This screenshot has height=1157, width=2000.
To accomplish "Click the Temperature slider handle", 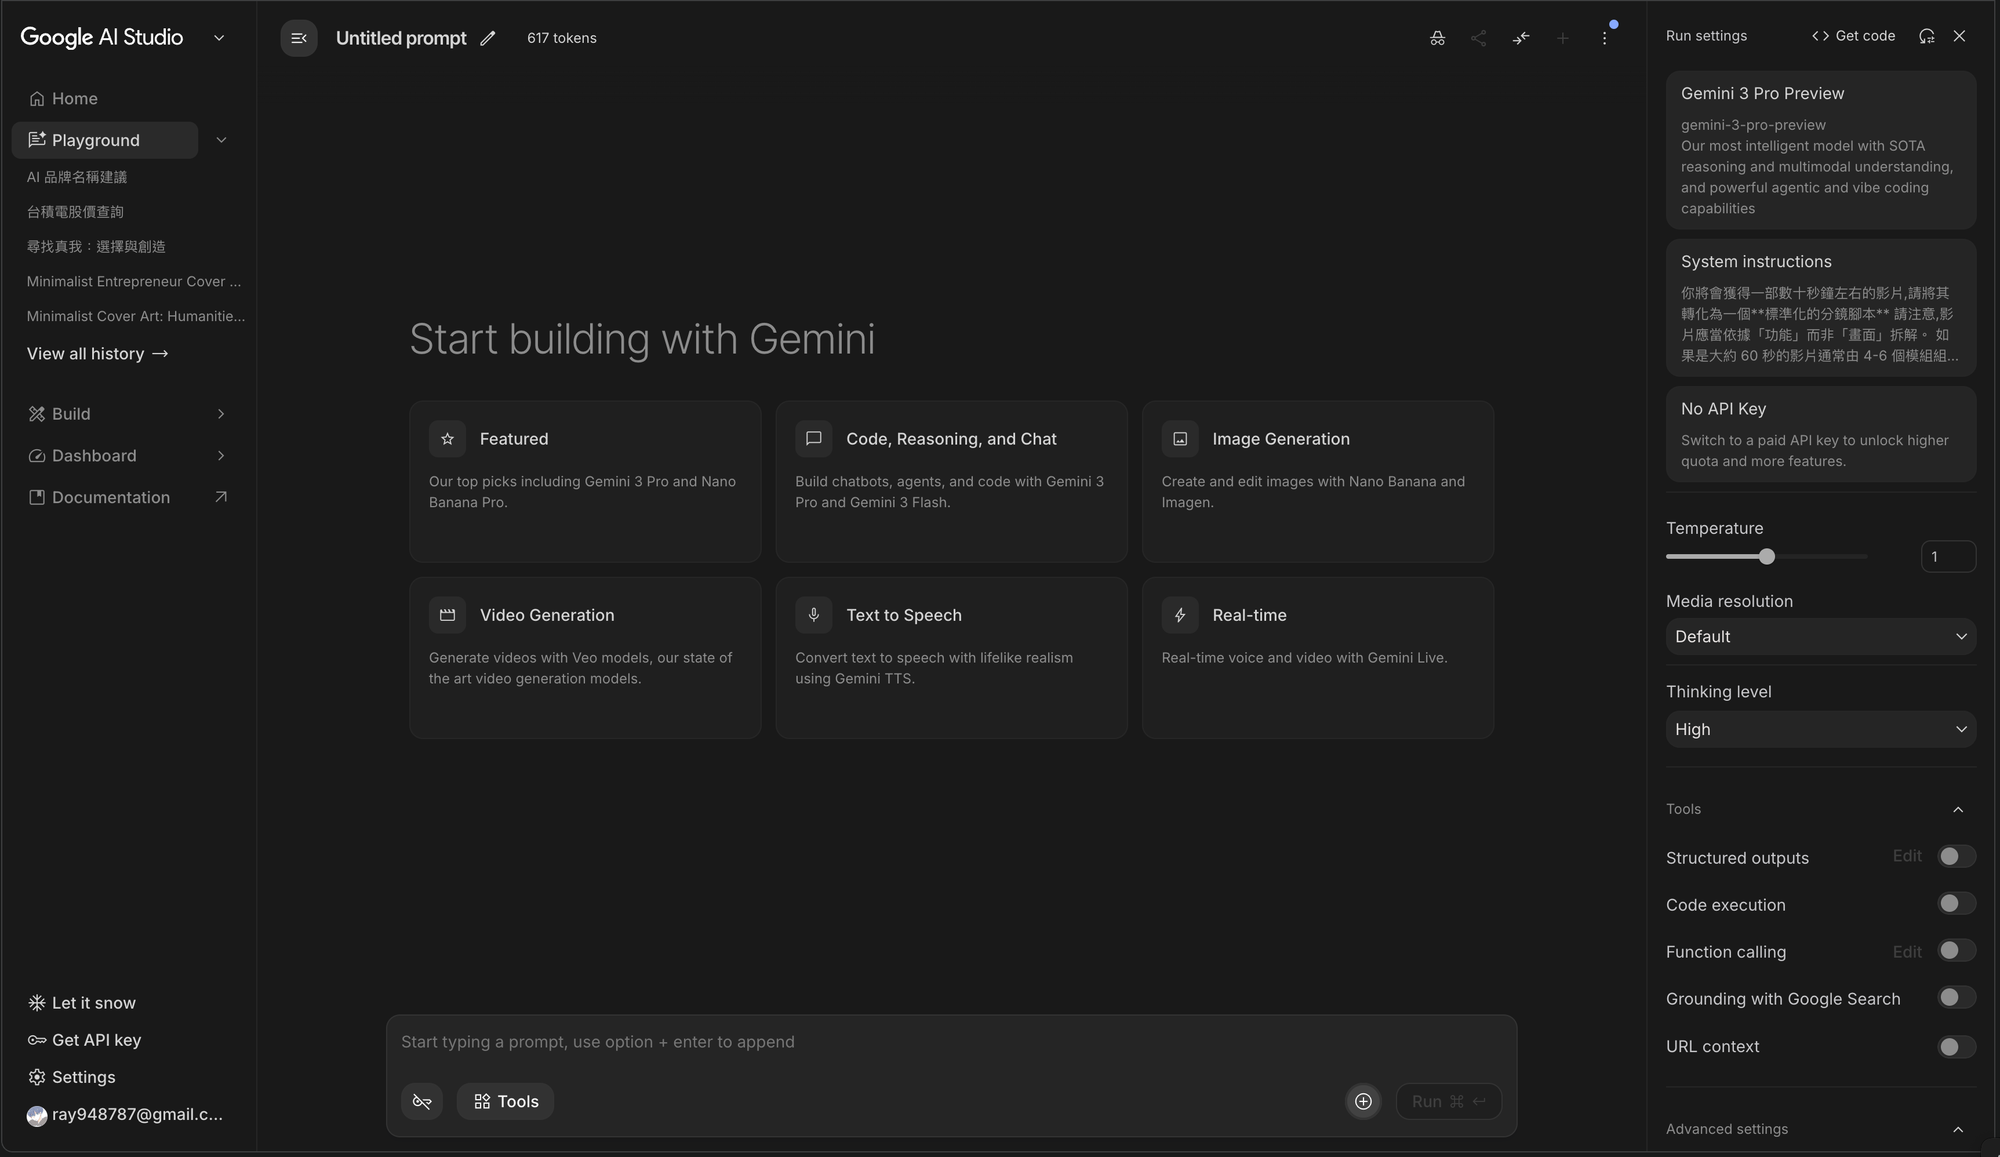I will (1766, 557).
